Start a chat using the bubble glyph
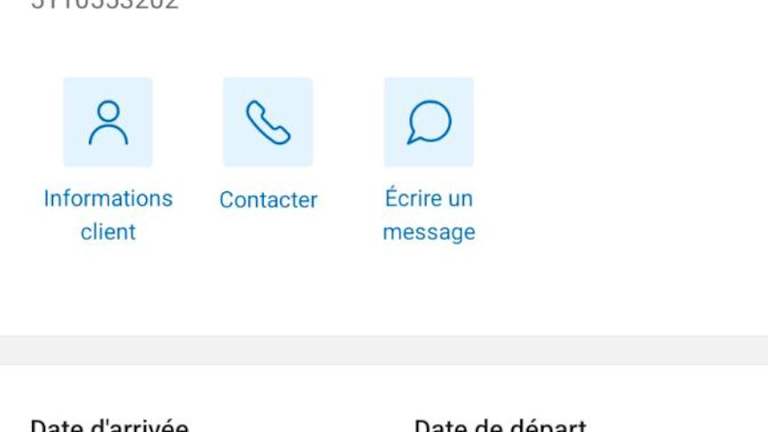The height and width of the screenshot is (432, 768). click(x=429, y=122)
